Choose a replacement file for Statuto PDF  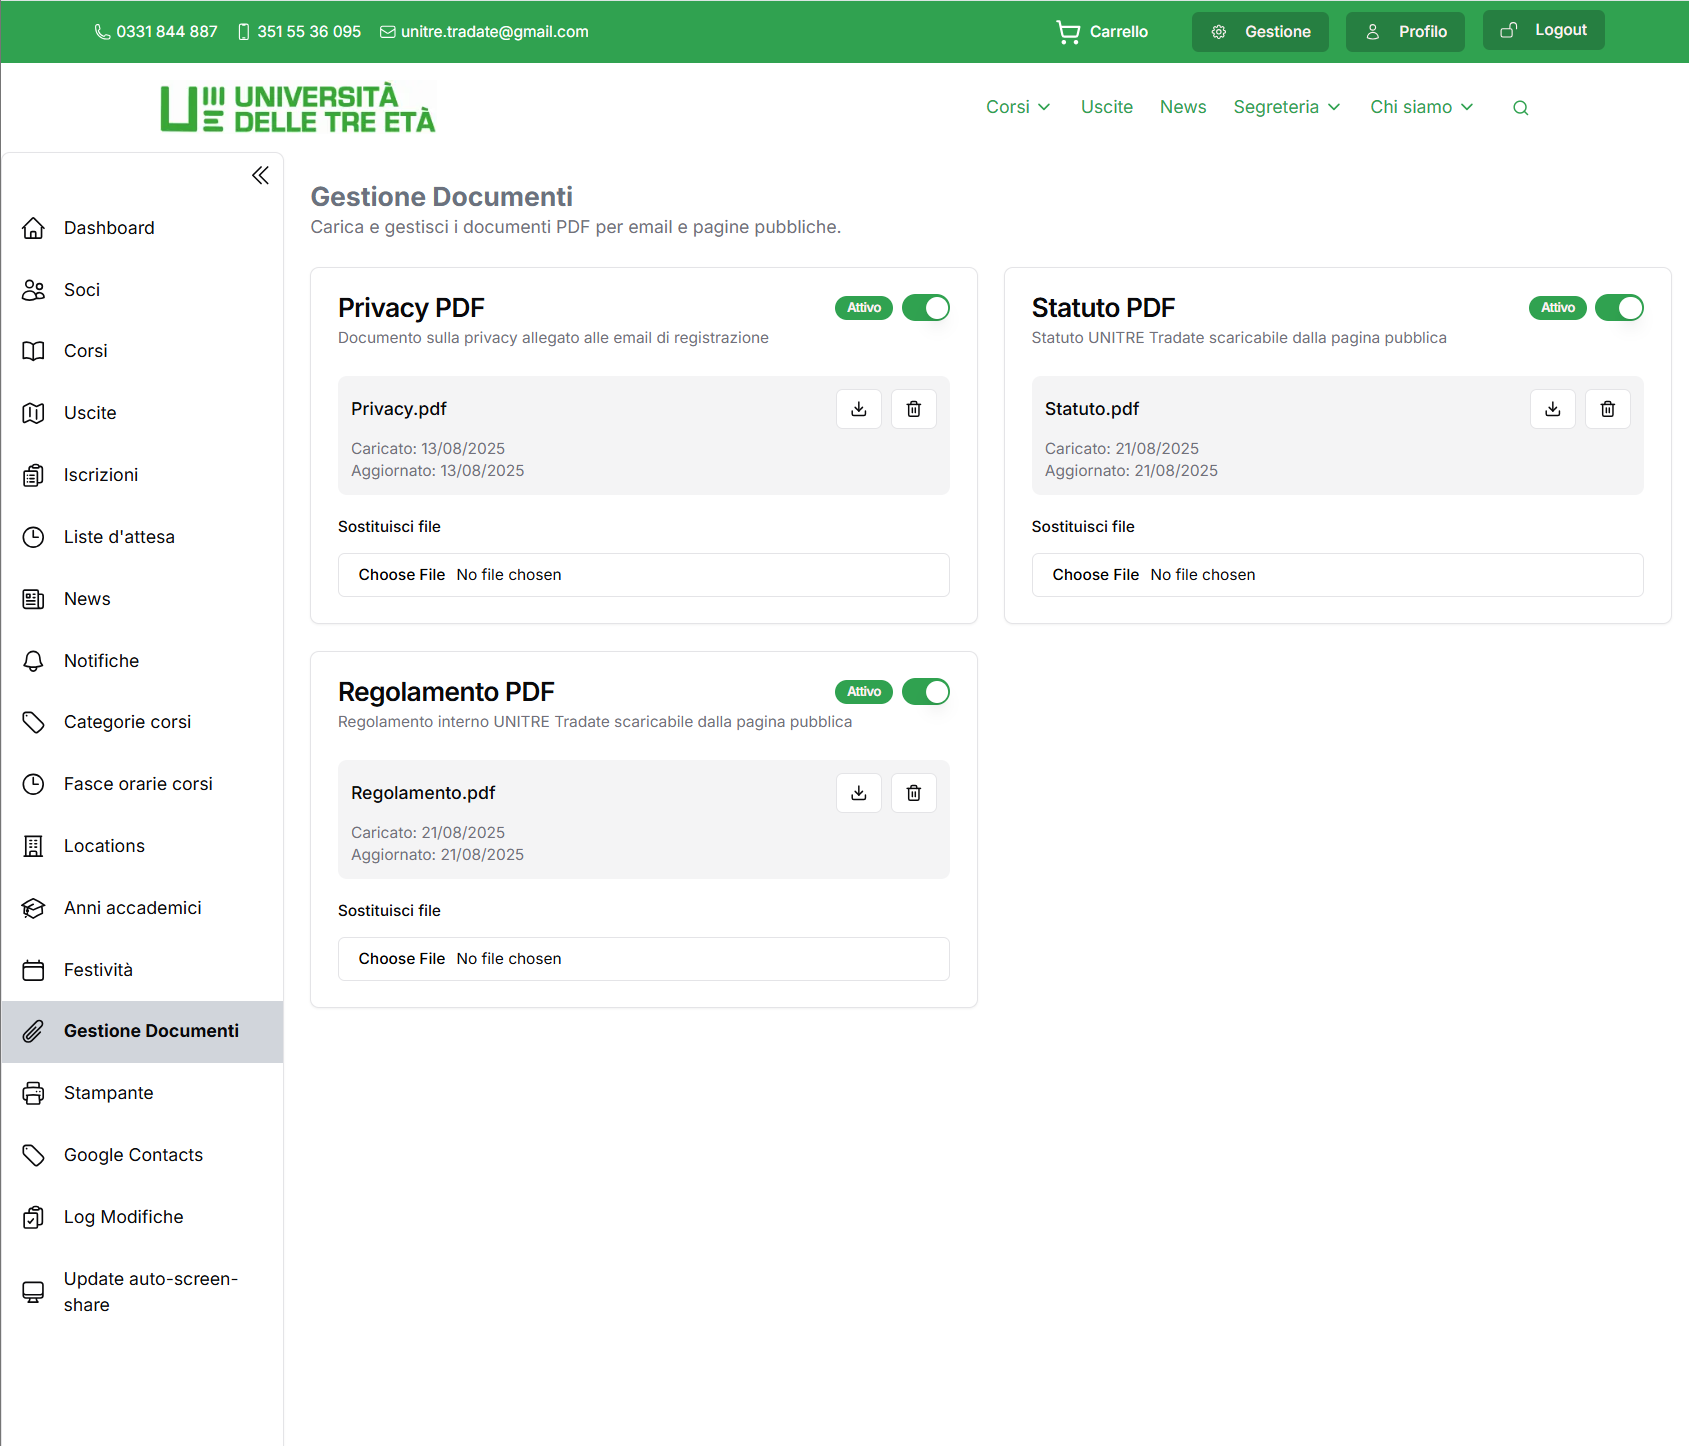[1095, 574]
